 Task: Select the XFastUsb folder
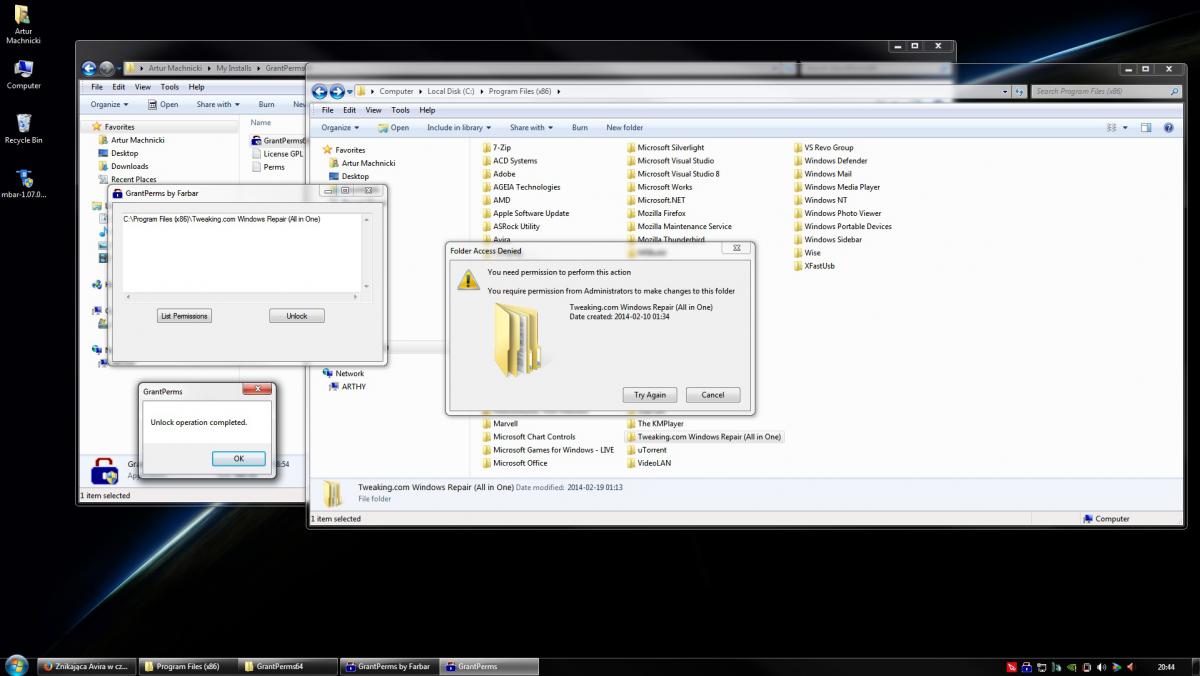tap(814, 266)
